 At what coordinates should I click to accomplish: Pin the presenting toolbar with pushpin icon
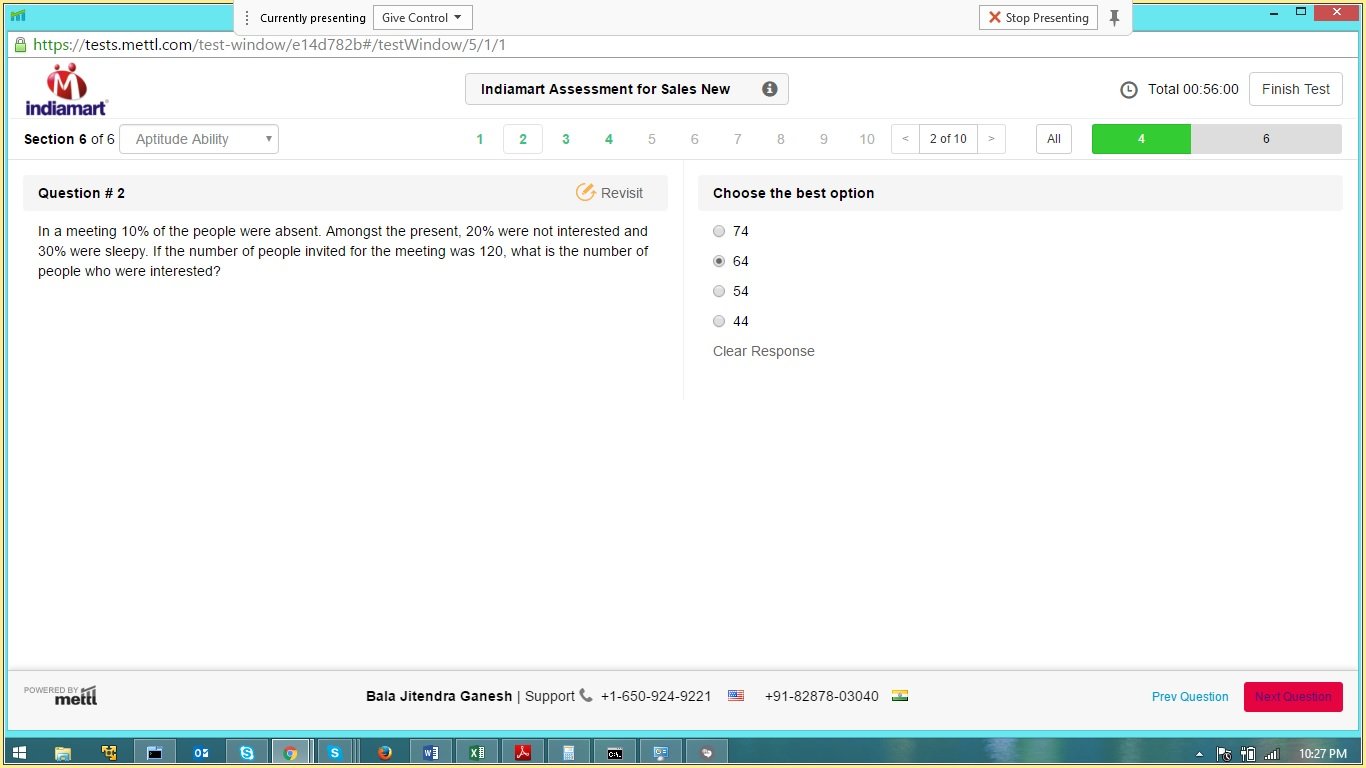point(1114,18)
